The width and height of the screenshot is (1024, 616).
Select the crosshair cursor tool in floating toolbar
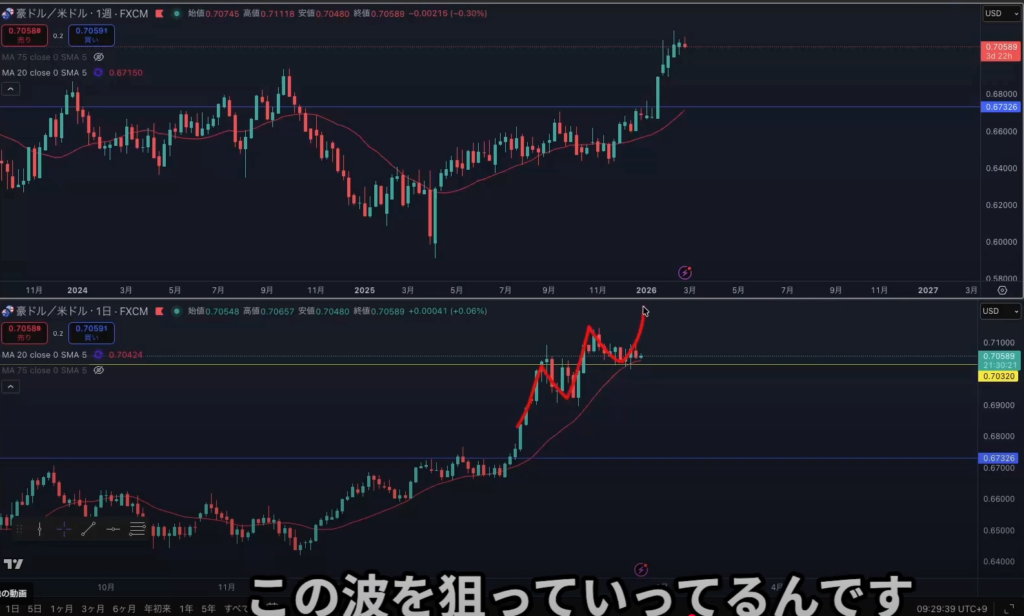(x=64, y=529)
